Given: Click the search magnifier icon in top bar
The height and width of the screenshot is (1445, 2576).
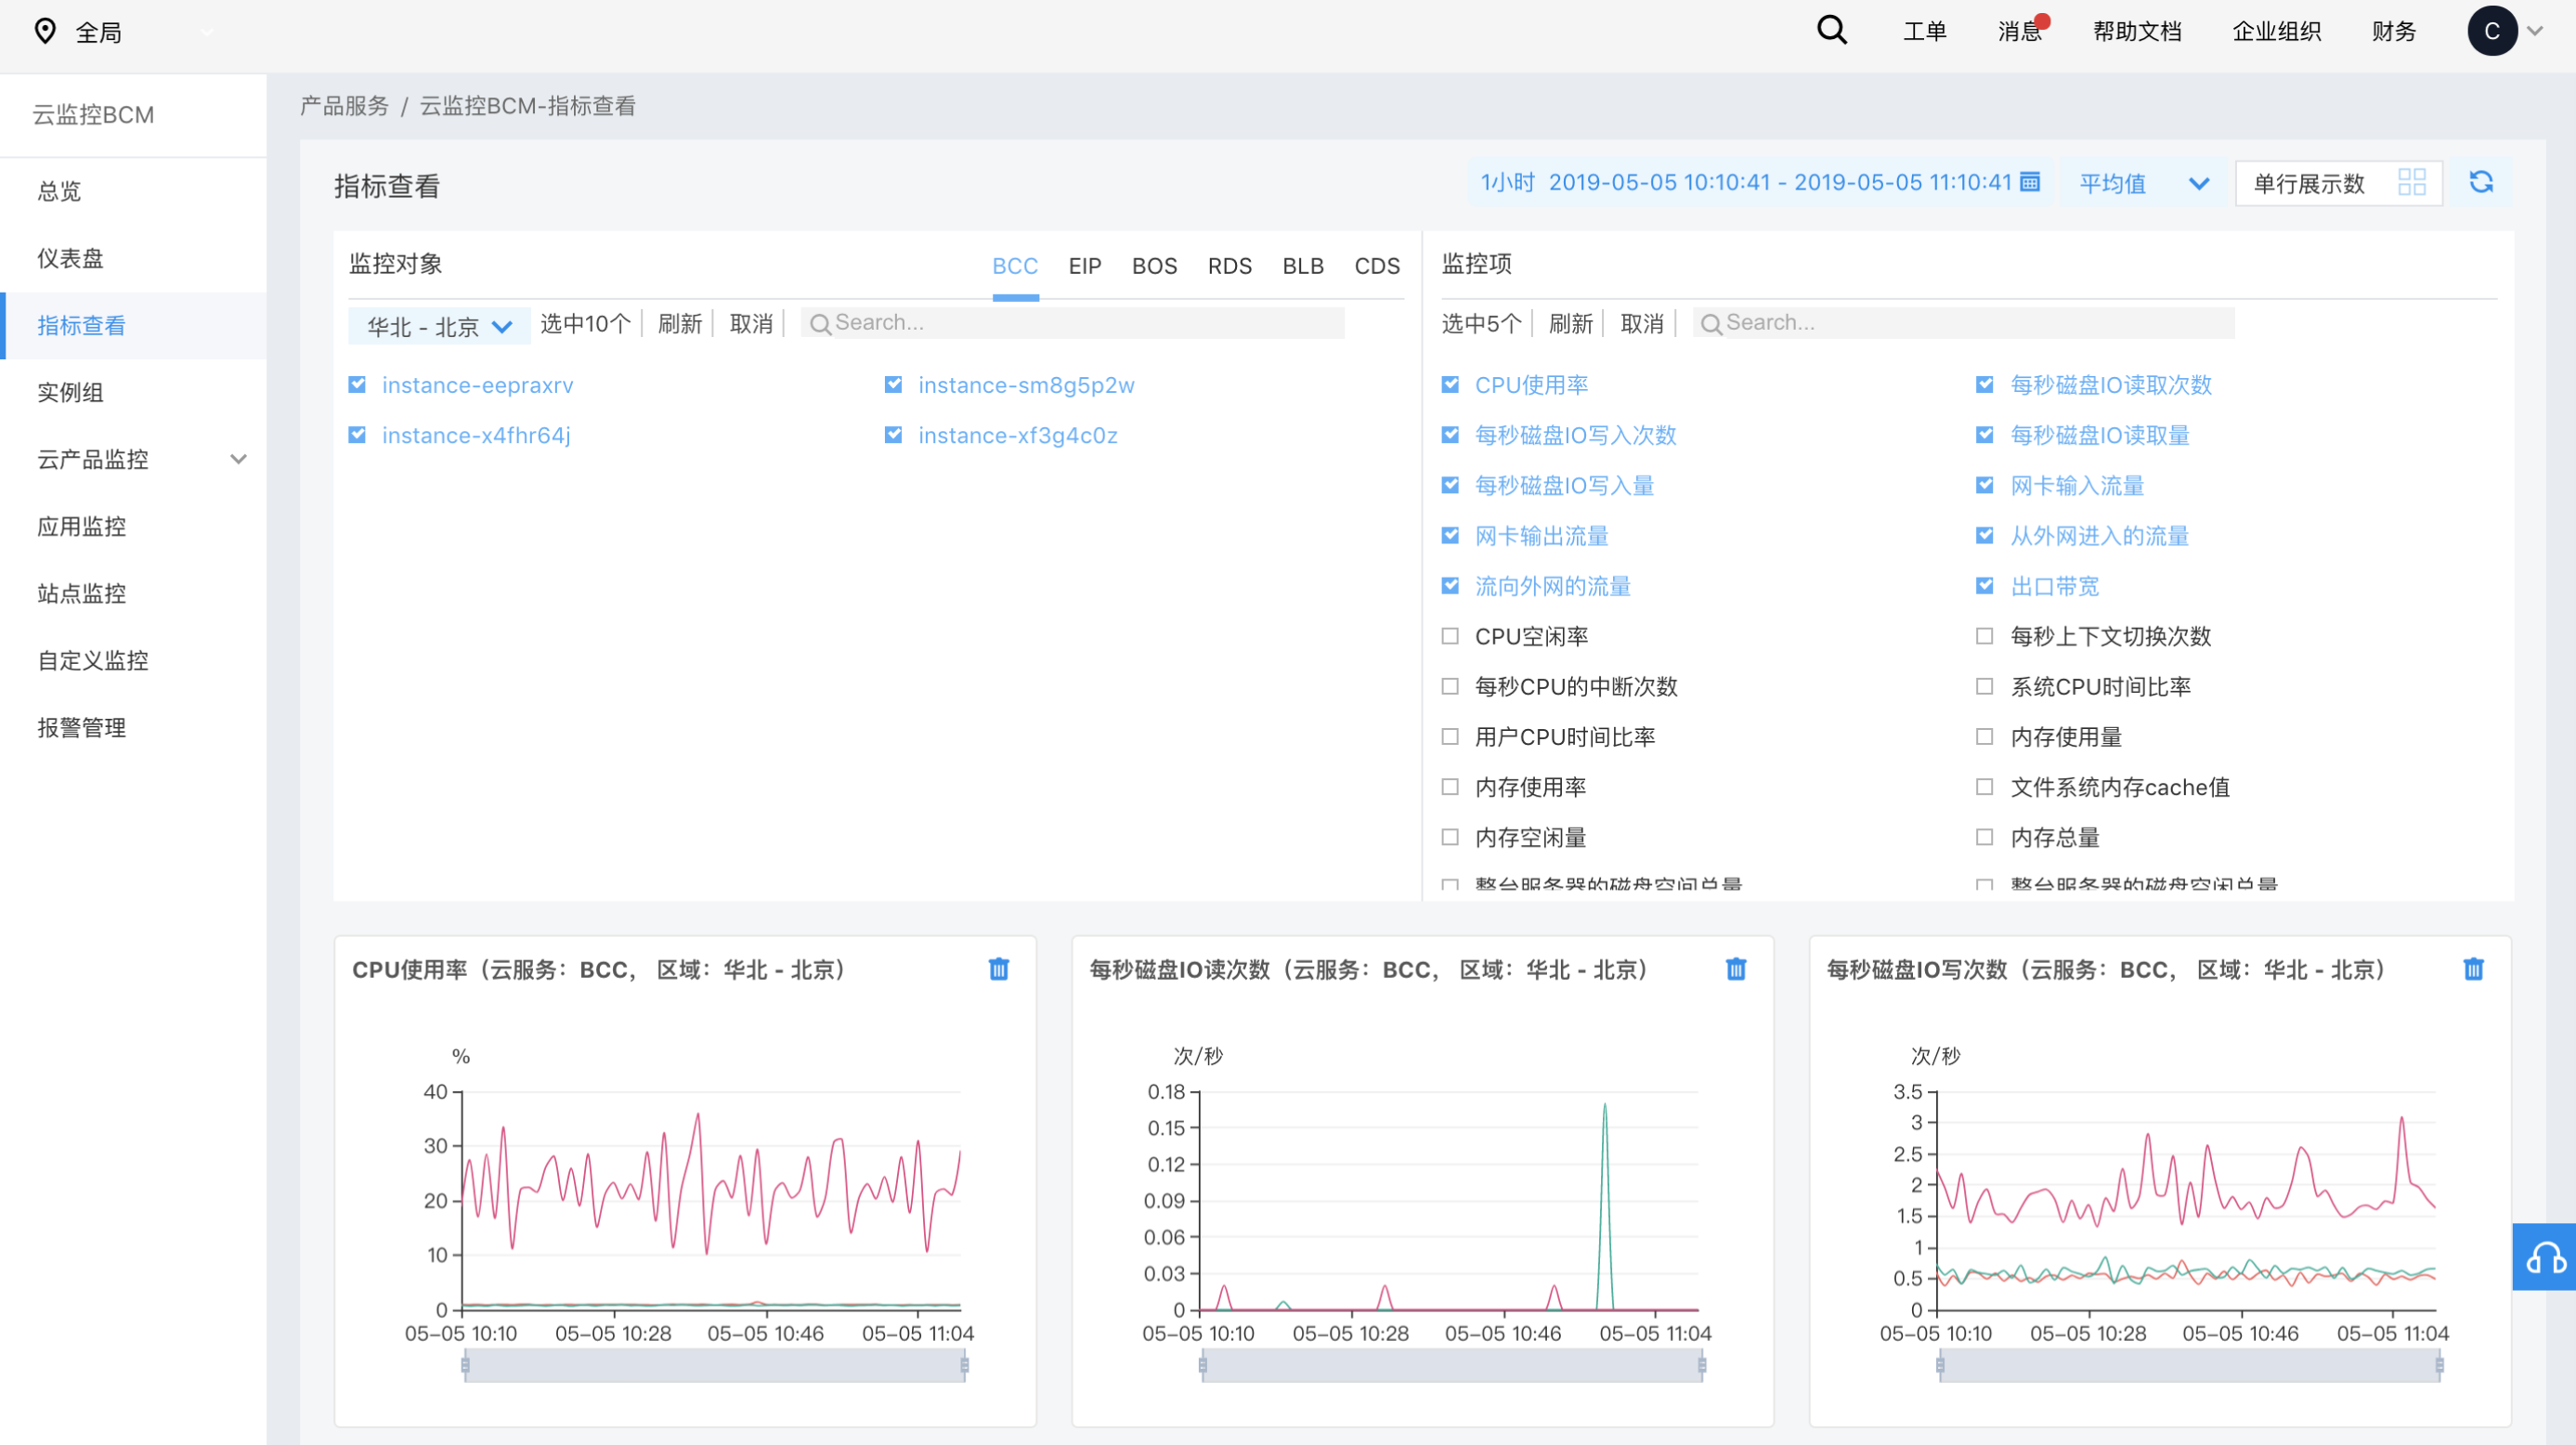Looking at the screenshot, I should (x=1831, y=31).
